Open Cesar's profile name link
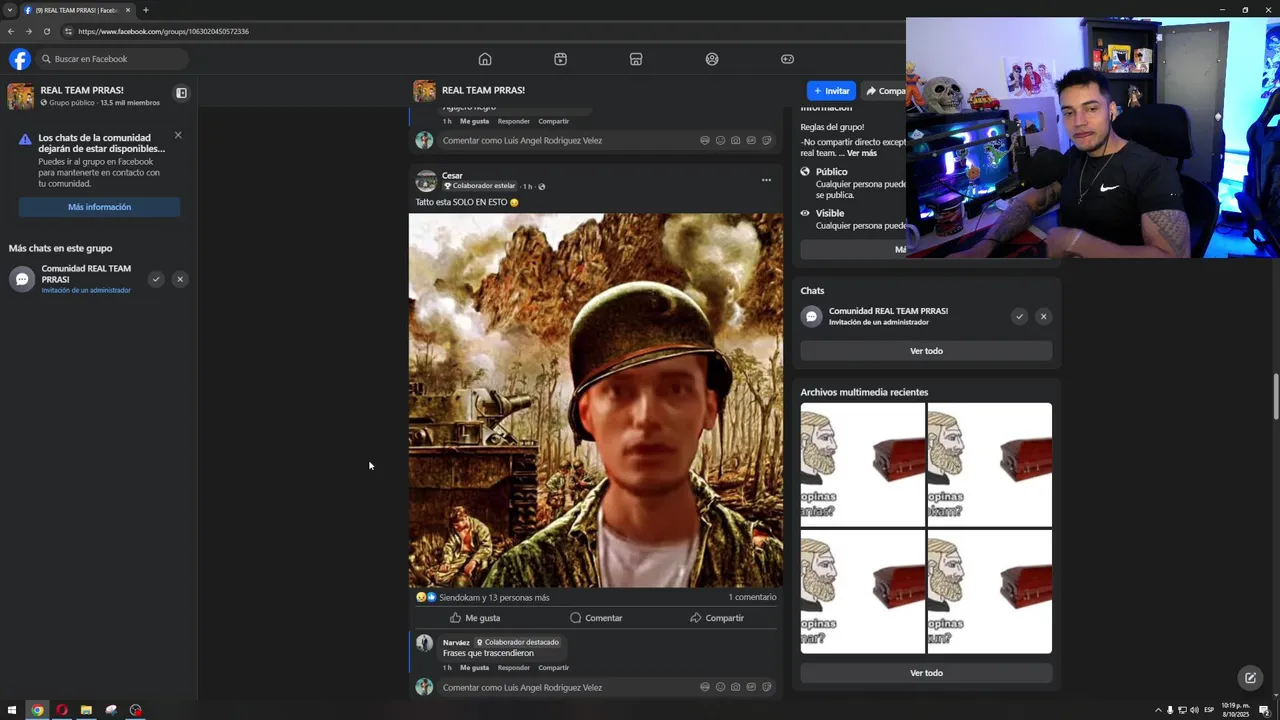Screen dimensions: 1280x720 (x=452, y=176)
